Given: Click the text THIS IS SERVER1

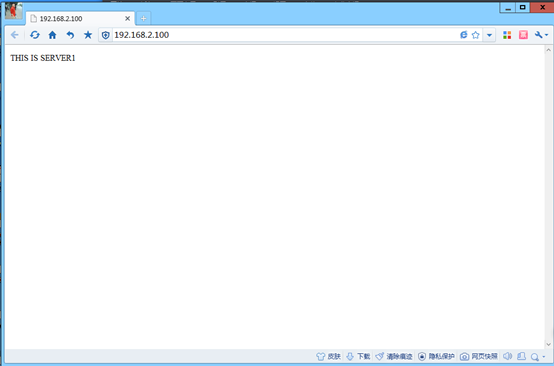Looking at the screenshot, I should coord(43,58).
